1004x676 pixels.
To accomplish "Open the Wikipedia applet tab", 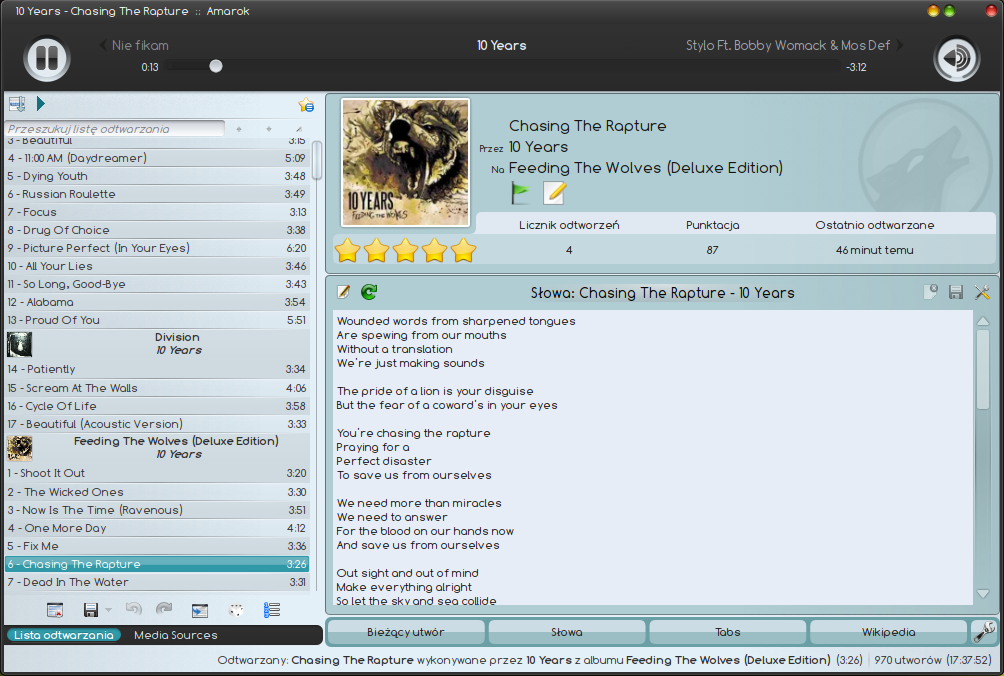I will tap(888, 632).
